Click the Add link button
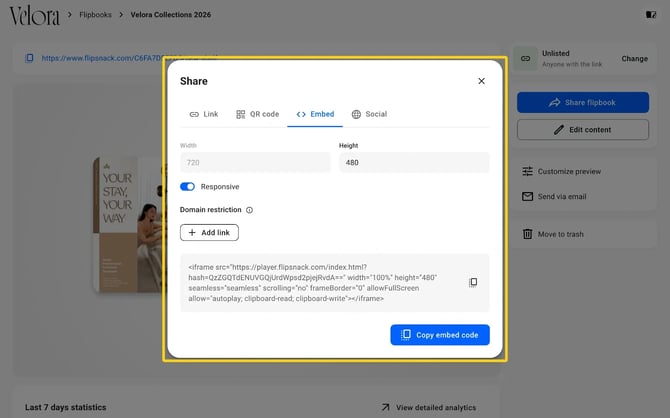This screenshot has height=418, width=670. [x=209, y=233]
